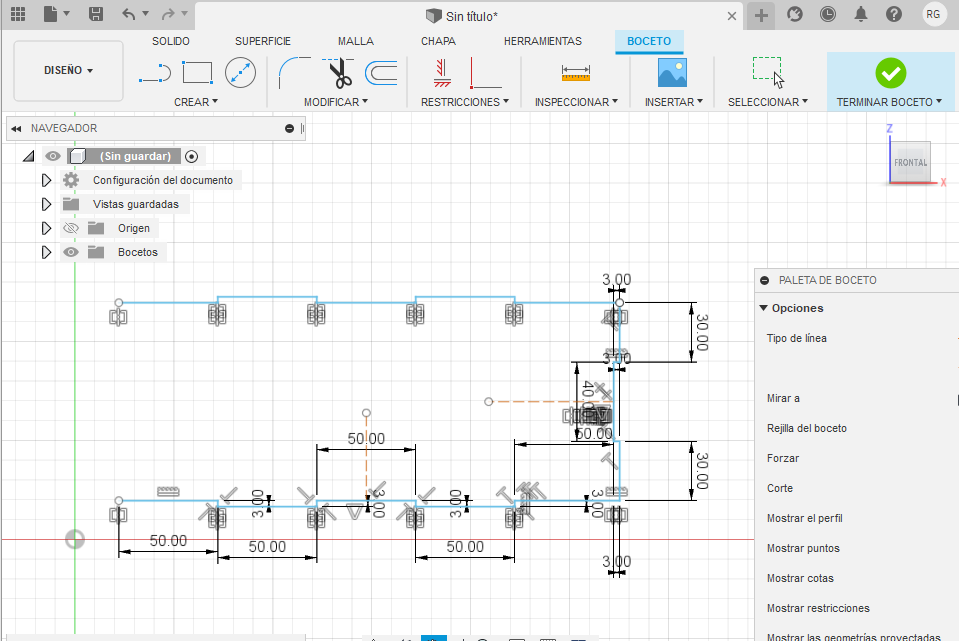This screenshot has height=641, width=959.
Task: Open the DISEÑO workspace dropdown
Action: pos(68,70)
